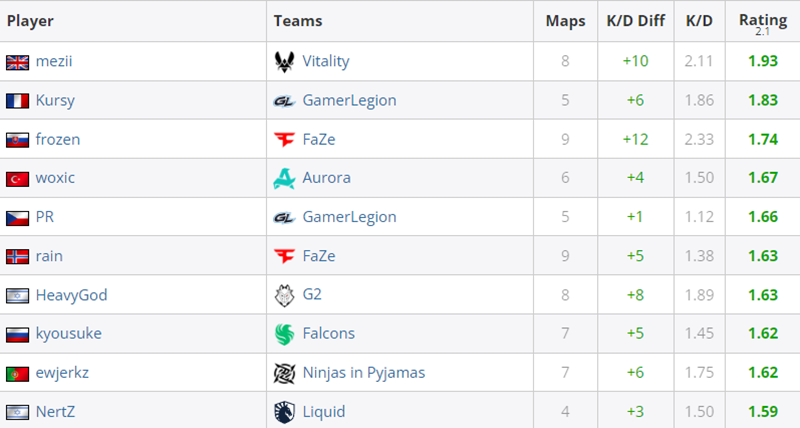The height and width of the screenshot is (428, 800).
Task: Sort by the Maps column header
Action: pos(565,21)
